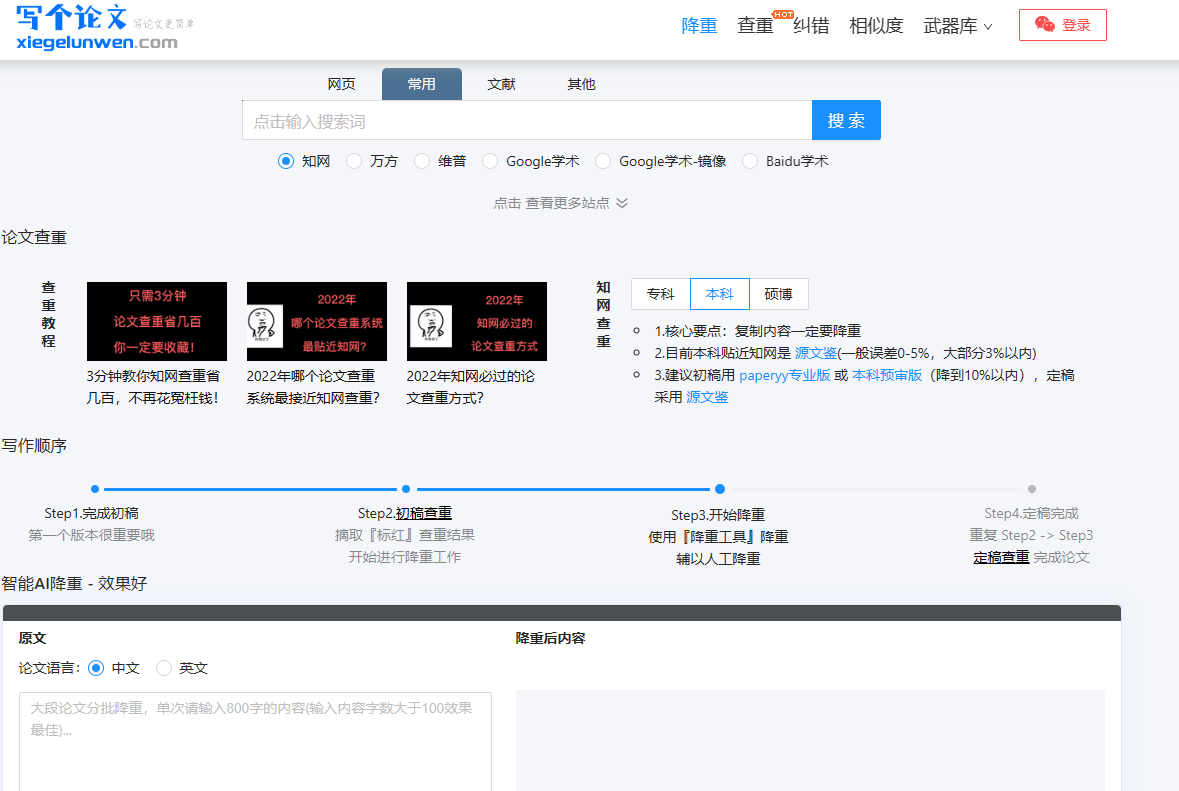Open the 定稿查重 link in Step4
Viewport: 1179px width, 791px height.
1001,557
